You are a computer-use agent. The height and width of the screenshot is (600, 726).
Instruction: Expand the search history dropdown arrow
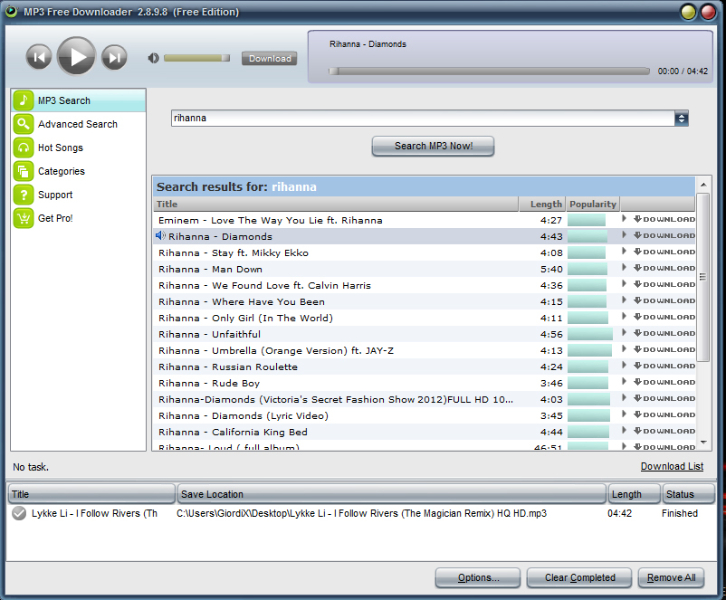click(681, 118)
